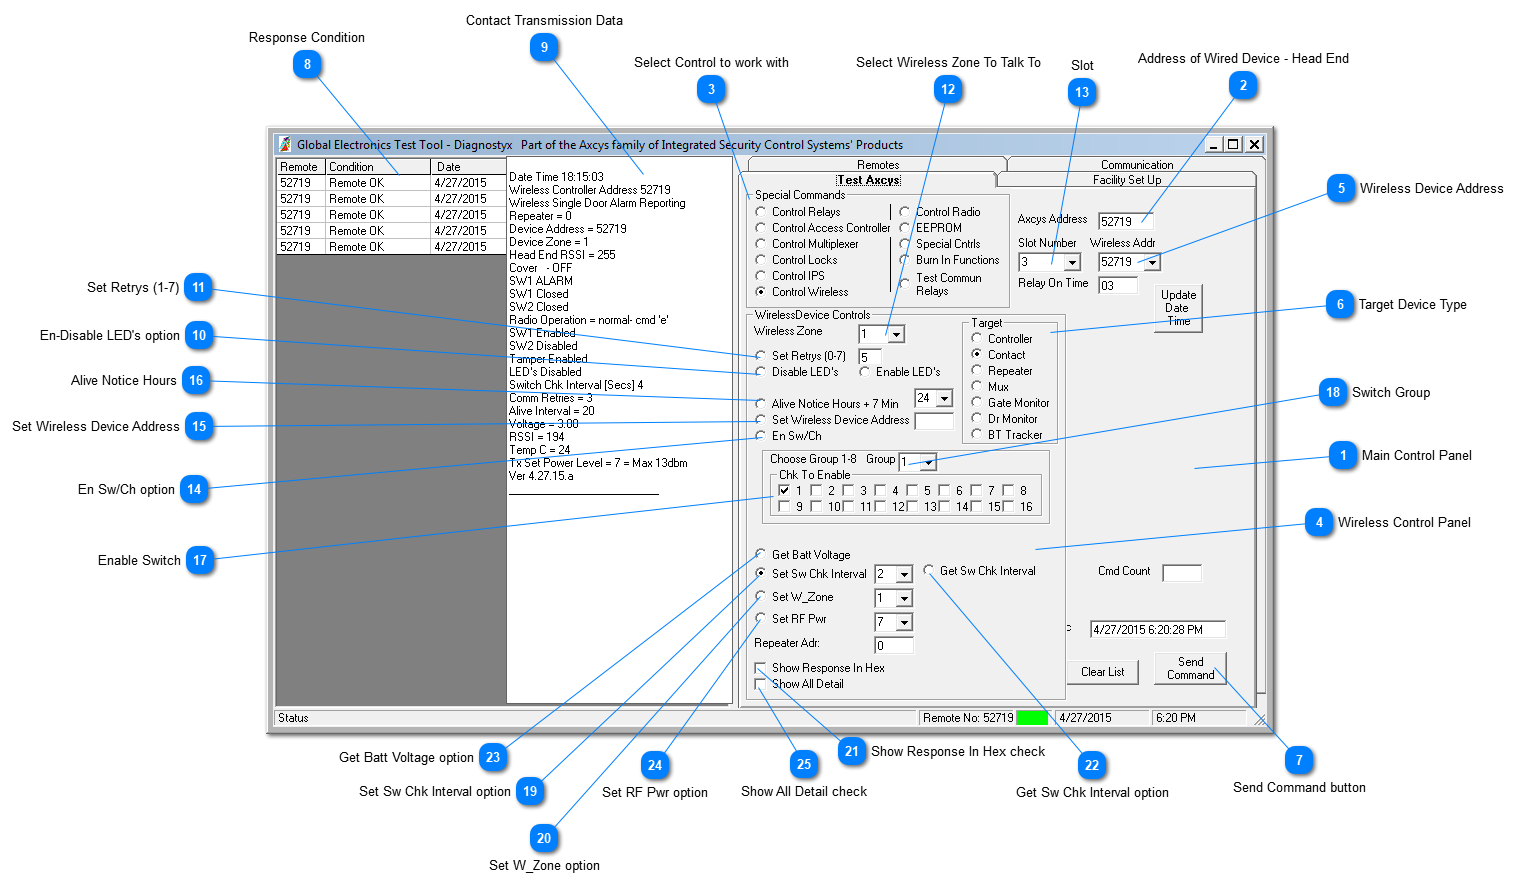Uncheck switch 1 under Chk To Enable
1520x889 pixels.
[x=784, y=491]
